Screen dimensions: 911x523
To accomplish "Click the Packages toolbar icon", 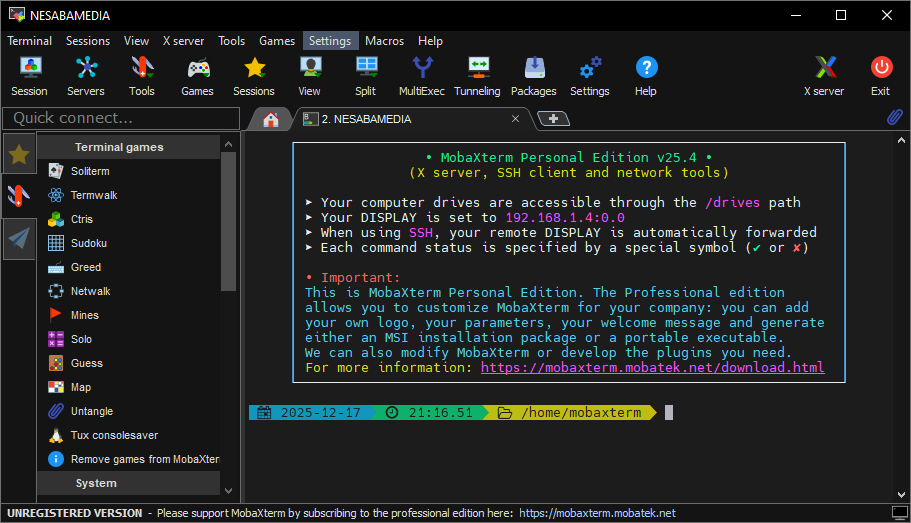I will (533, 76).
